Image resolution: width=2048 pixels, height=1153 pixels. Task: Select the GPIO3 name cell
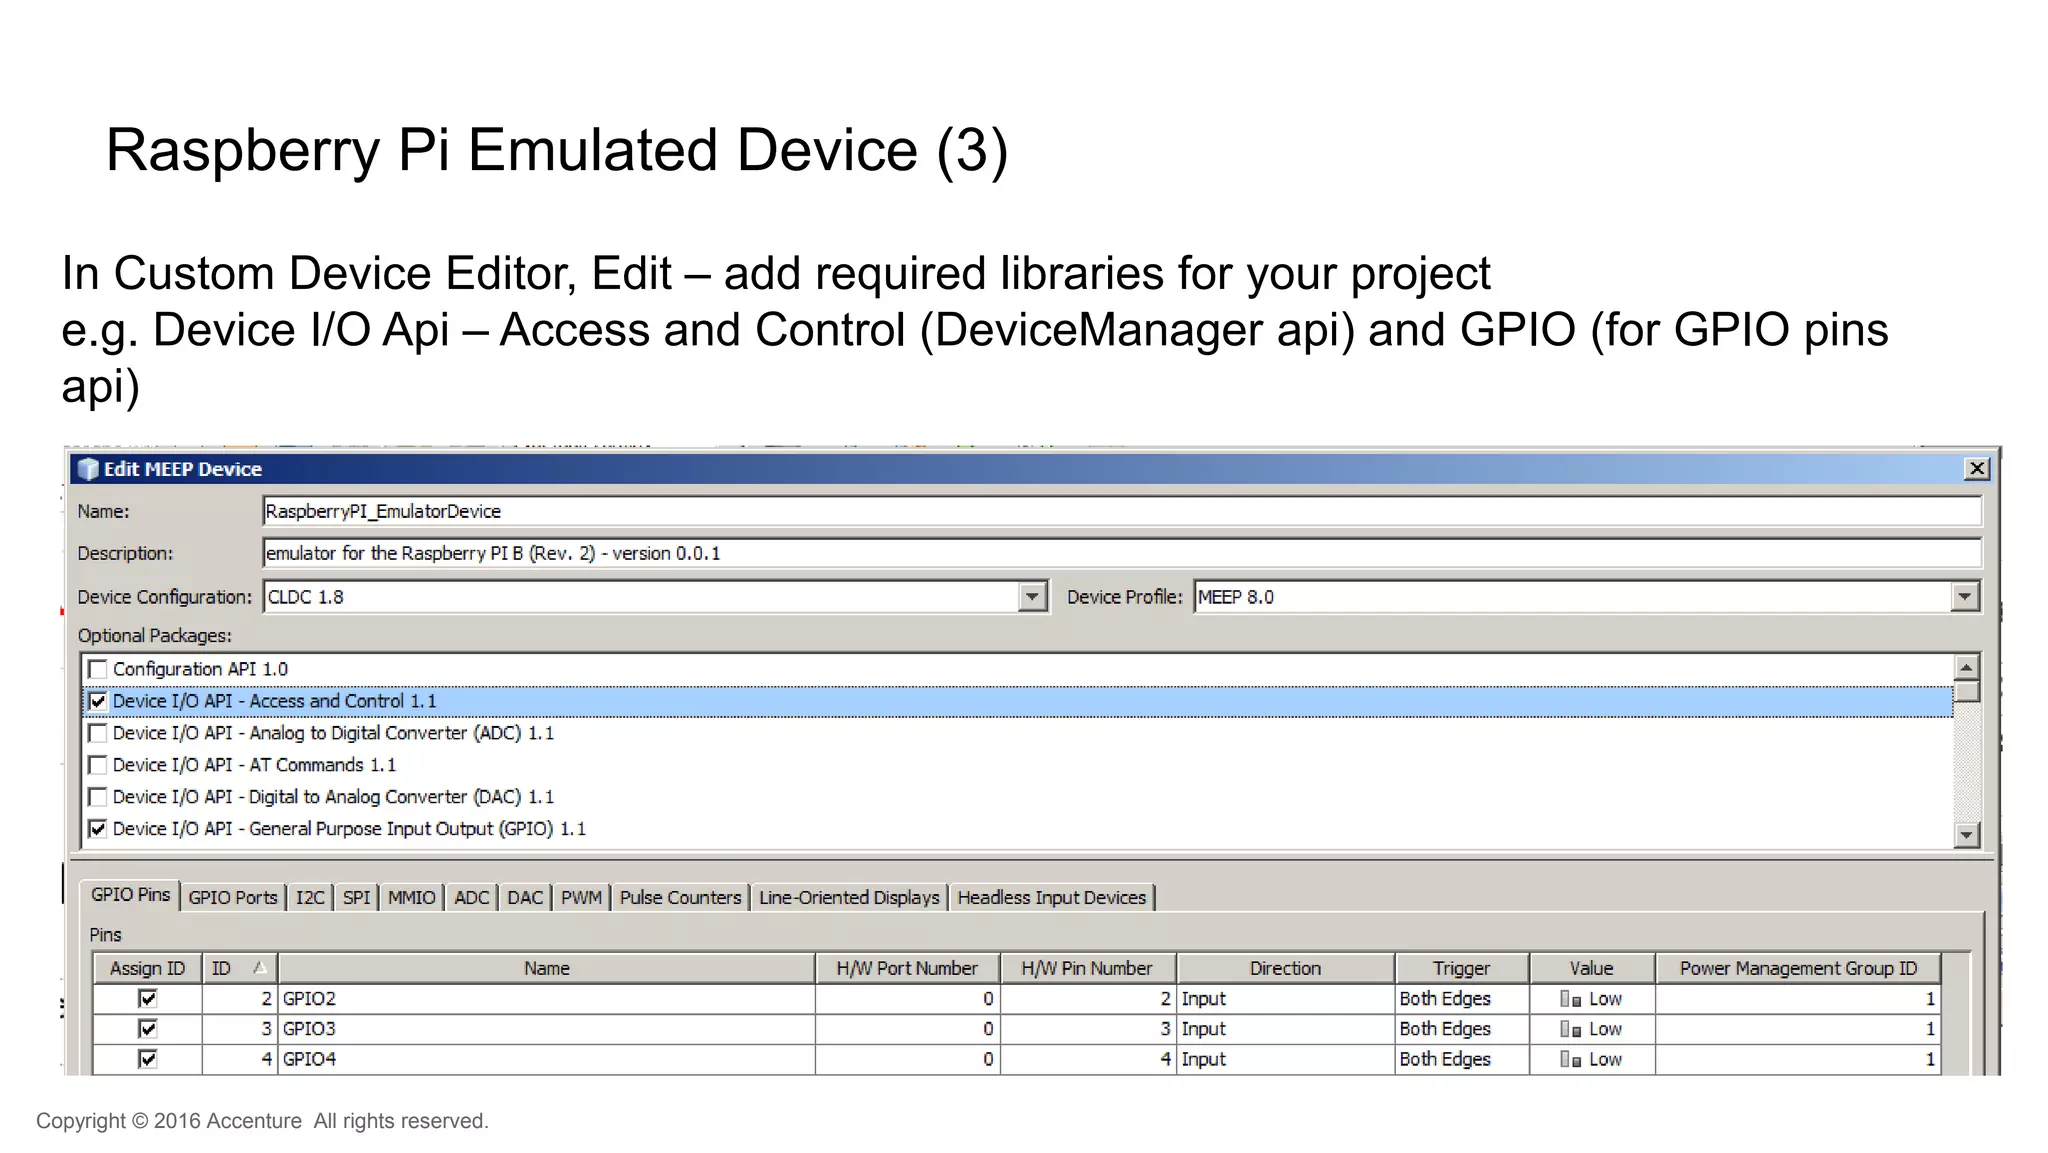click(x=546, y=1029)
